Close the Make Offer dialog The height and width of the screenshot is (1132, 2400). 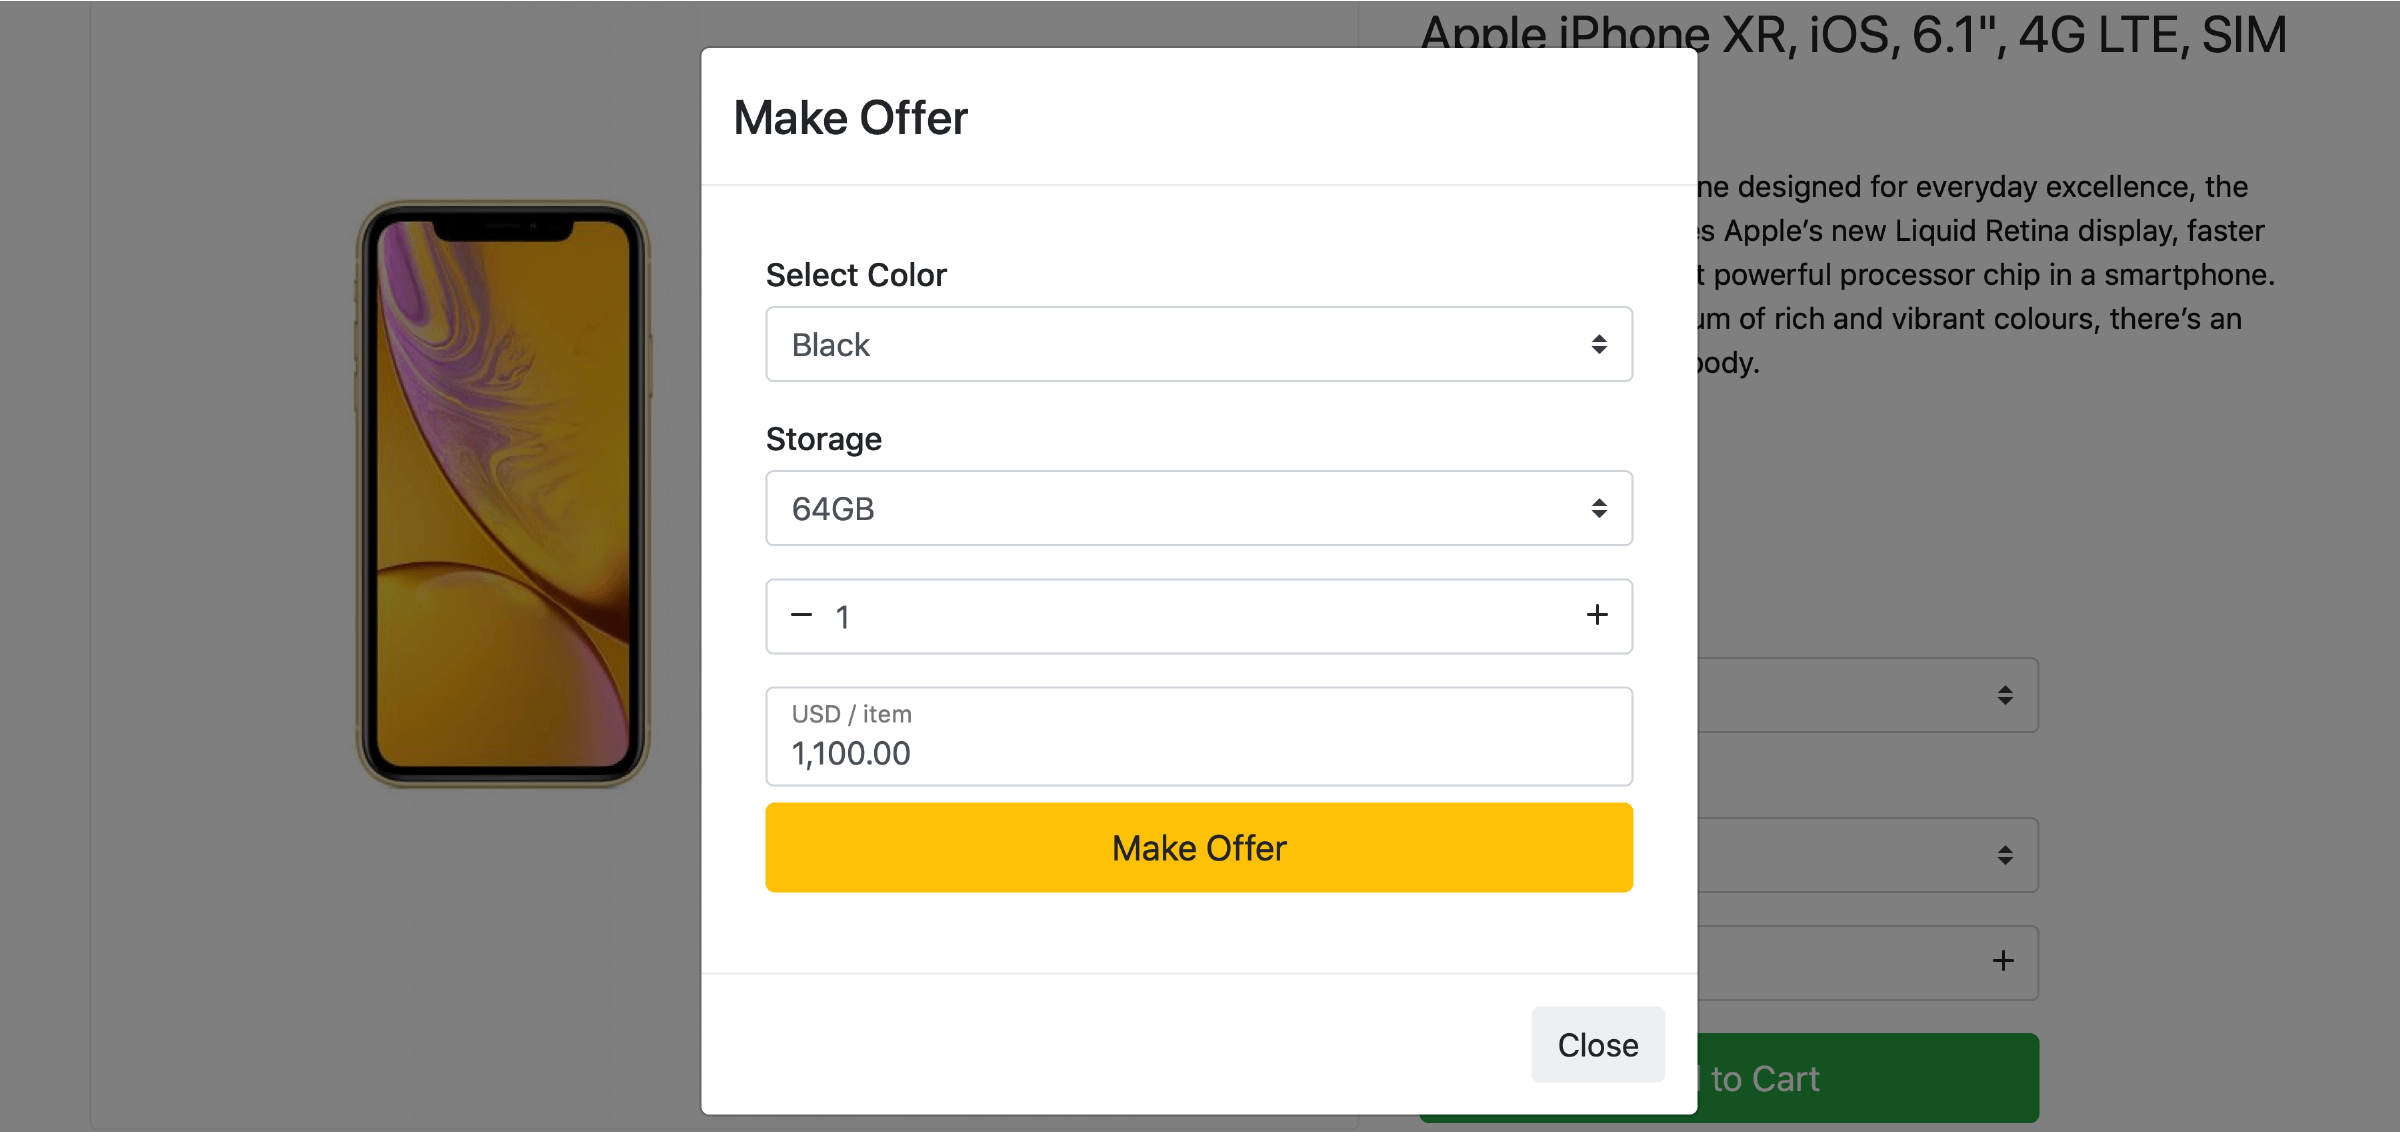click(x=1597, y=1045)
